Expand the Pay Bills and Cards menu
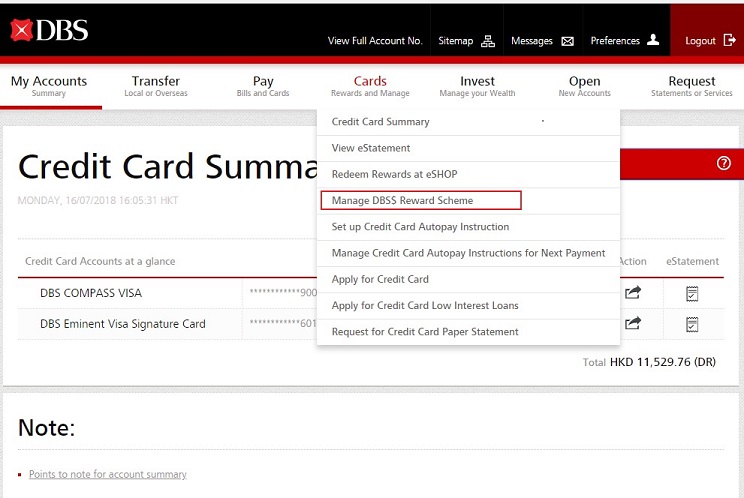The height and width of the screenshot is (498, 744). 263,86
